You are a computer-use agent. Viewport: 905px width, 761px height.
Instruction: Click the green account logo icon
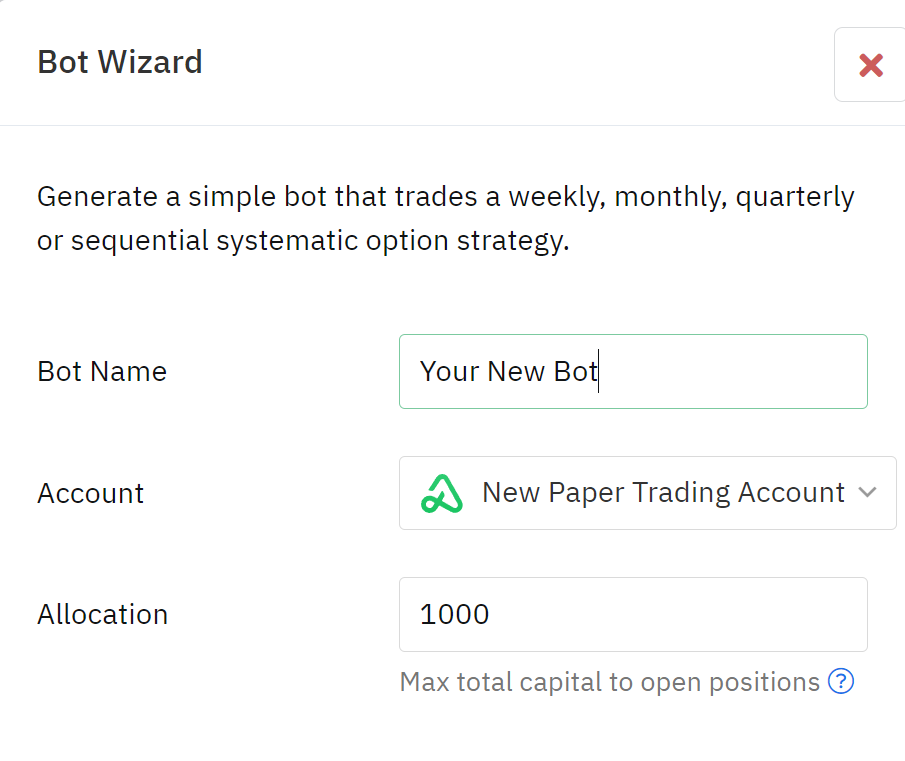[x=442, y=493]
